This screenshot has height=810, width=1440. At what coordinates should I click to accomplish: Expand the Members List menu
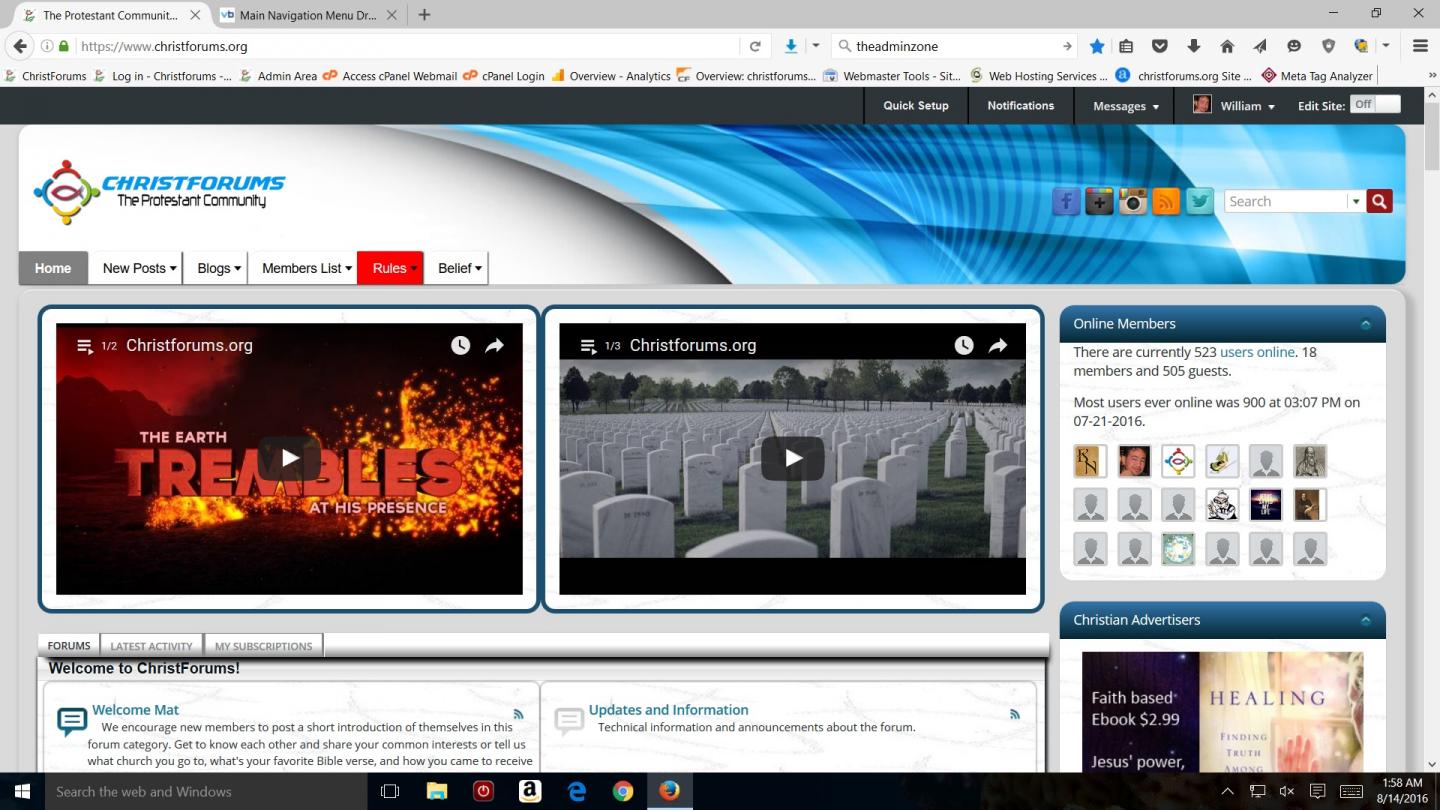click(306, 268)
